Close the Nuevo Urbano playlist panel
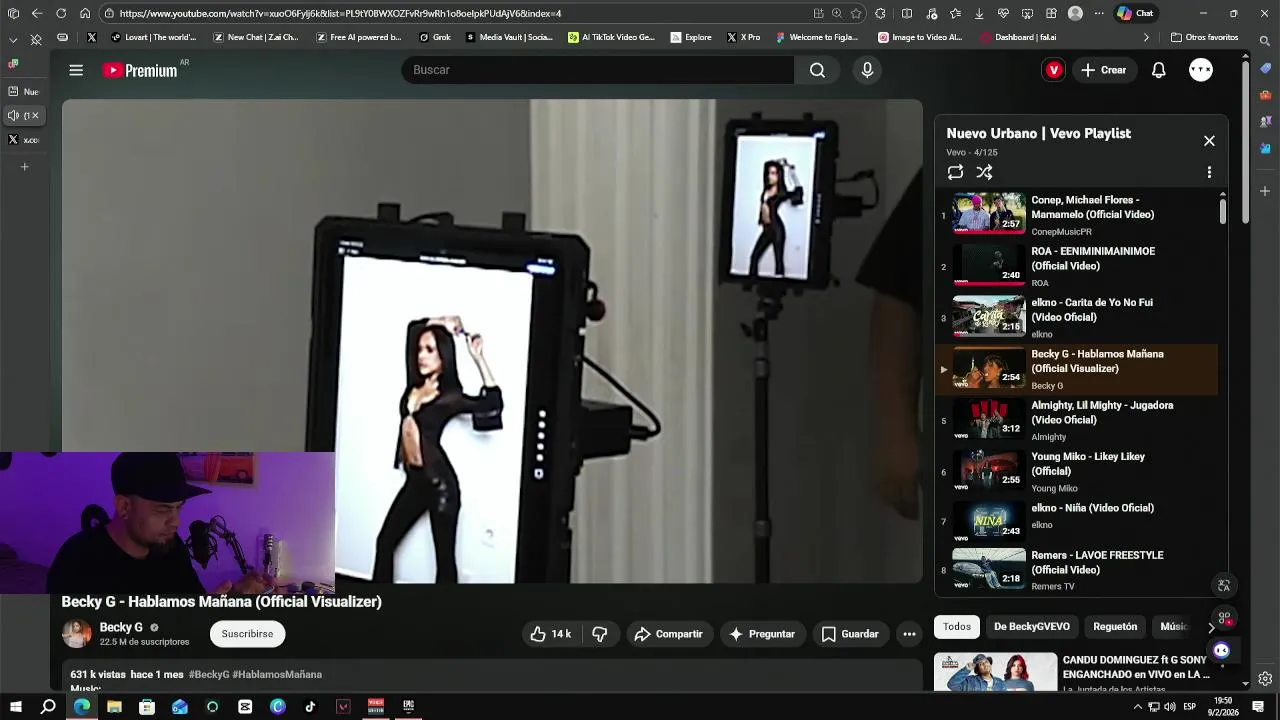The width and height of the screenshot is (1280, 720). pyautogui.click(x=1209, y=141)
